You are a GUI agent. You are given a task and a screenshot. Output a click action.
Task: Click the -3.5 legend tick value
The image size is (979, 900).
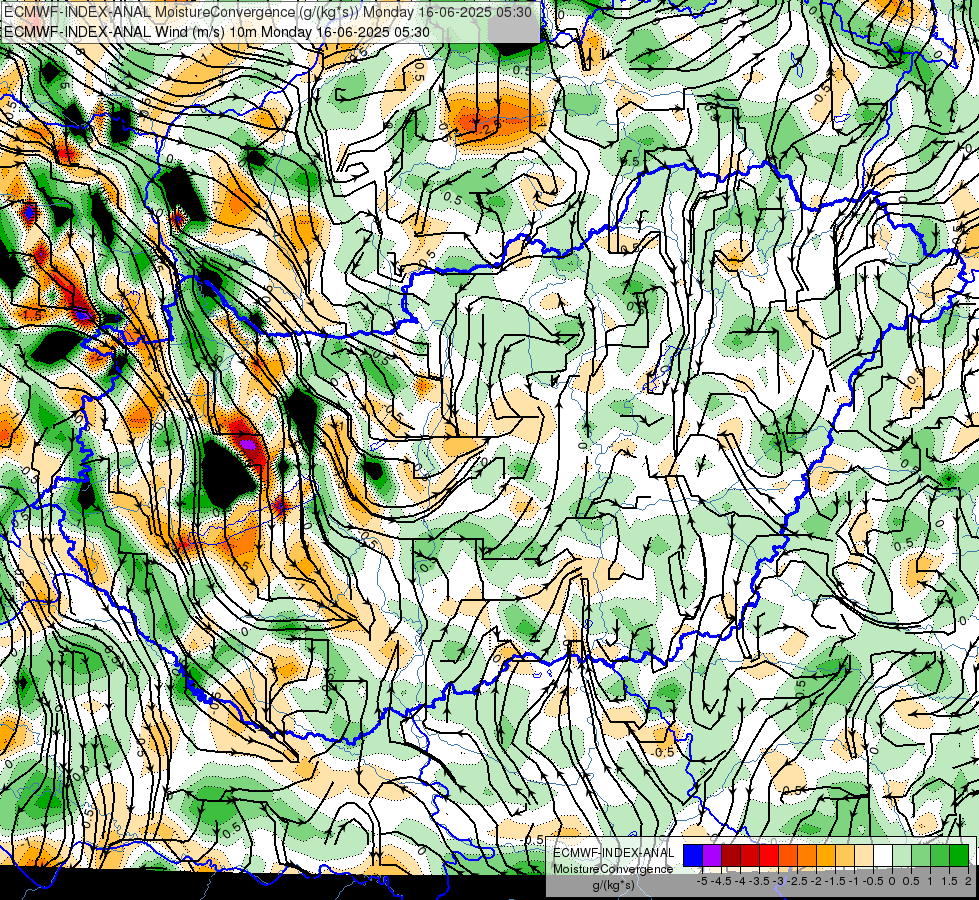tap(759, 881)
